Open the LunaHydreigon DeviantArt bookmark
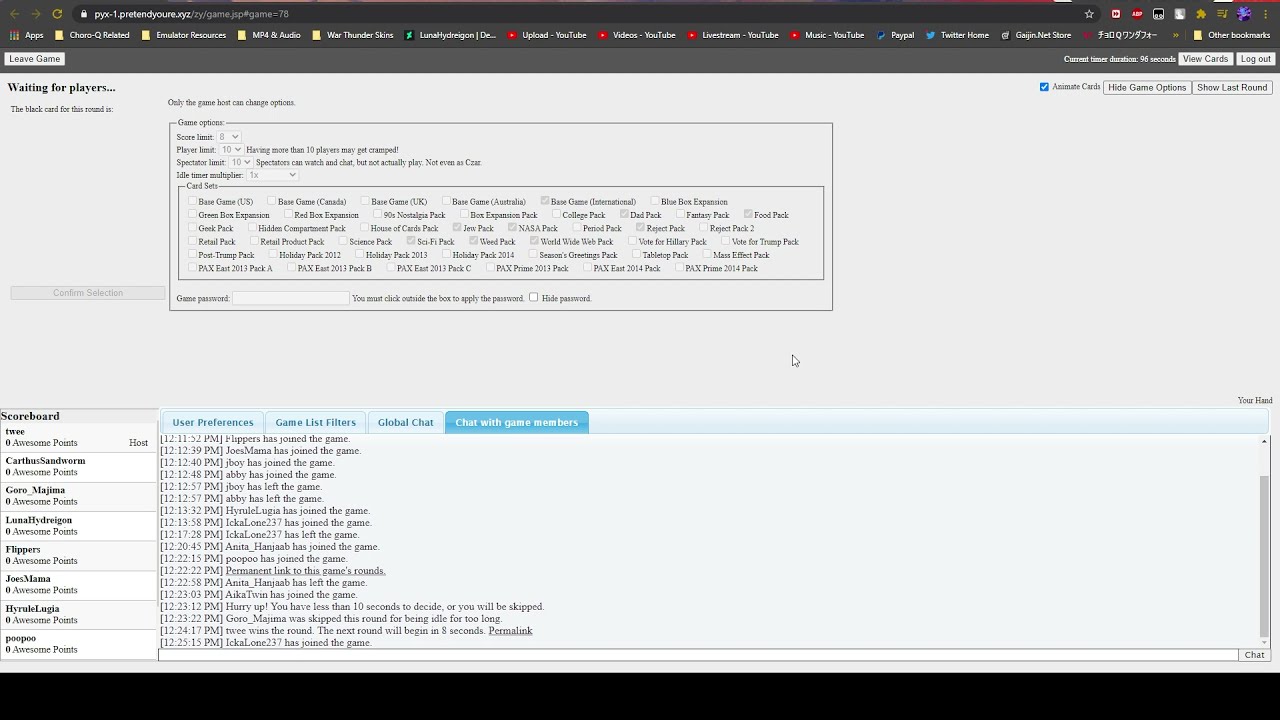The width and height of the screenshot is (1280, 720). [x=450, y=35]
